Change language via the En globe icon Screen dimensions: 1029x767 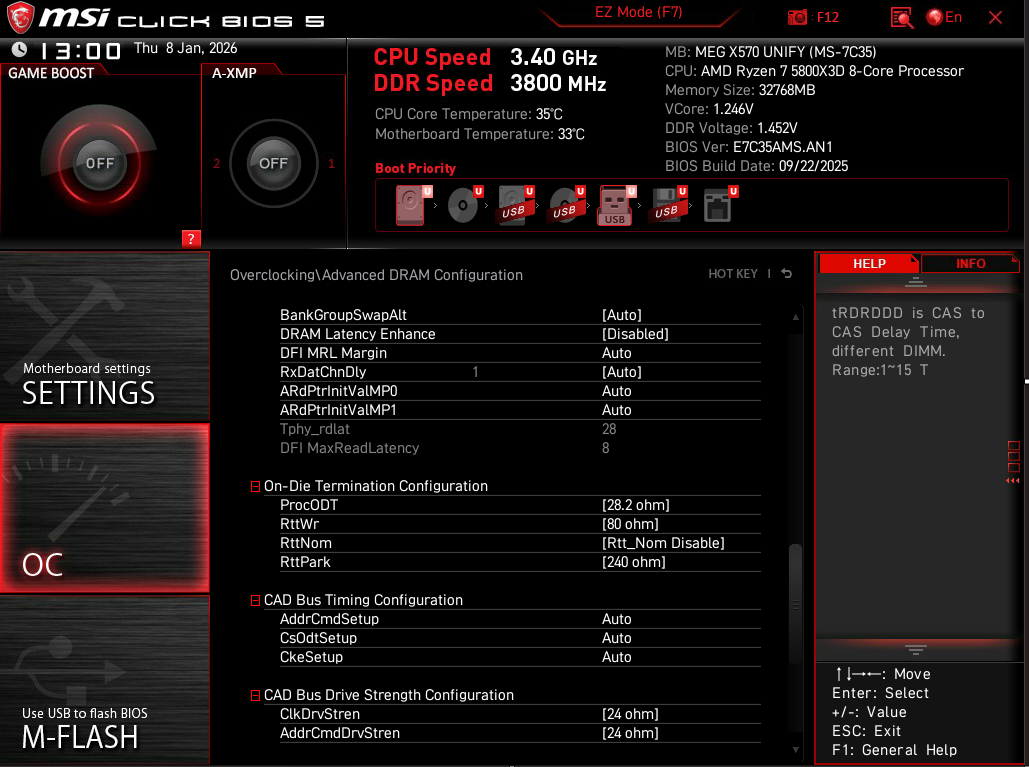(x=944, y=17)
